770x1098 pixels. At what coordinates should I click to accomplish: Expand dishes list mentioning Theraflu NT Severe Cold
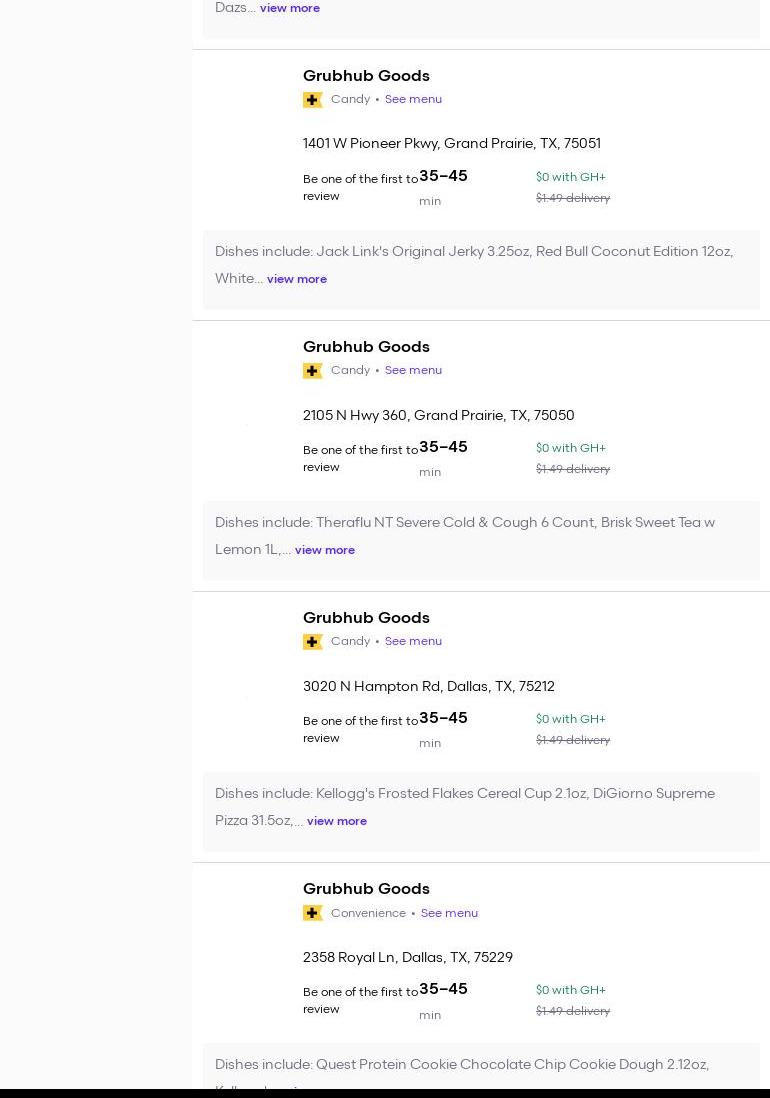coord(324,550)
